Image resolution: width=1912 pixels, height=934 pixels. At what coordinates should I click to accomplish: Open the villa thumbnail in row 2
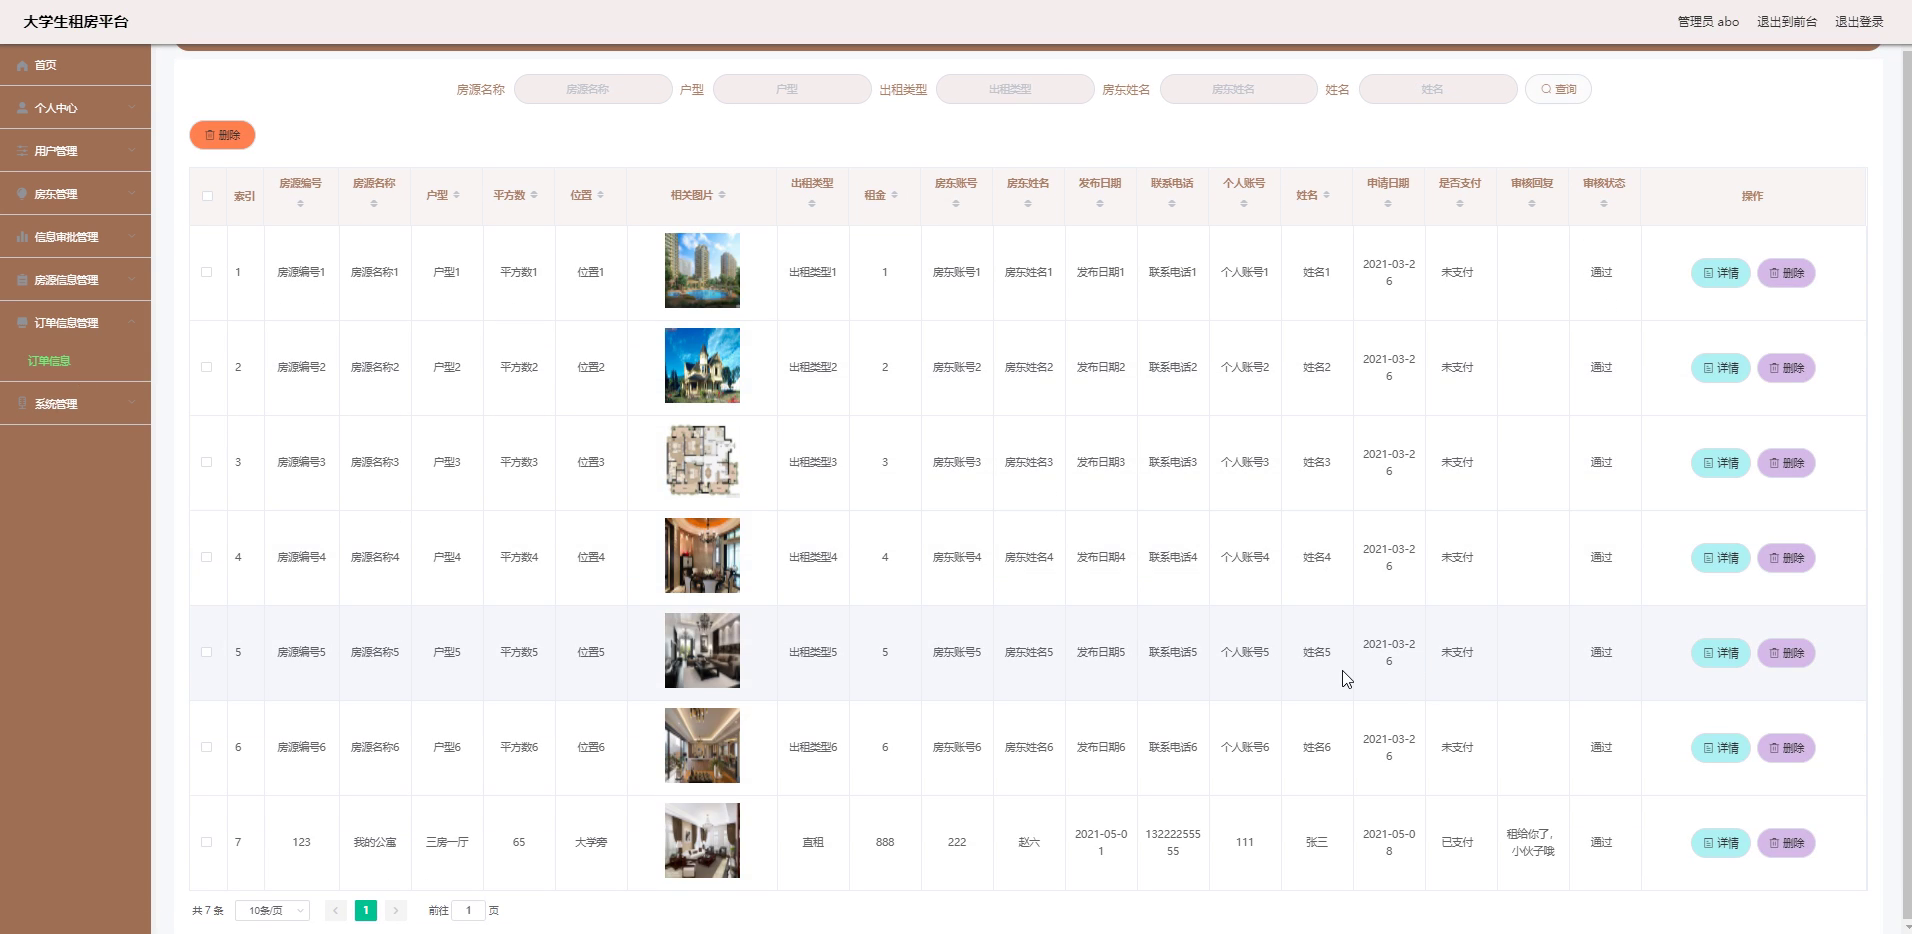pos(702,366)
